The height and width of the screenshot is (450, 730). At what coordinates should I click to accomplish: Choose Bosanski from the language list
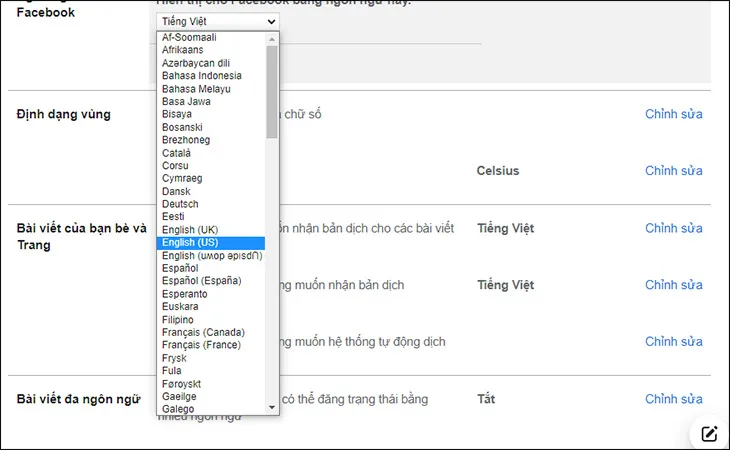(211, 127)
